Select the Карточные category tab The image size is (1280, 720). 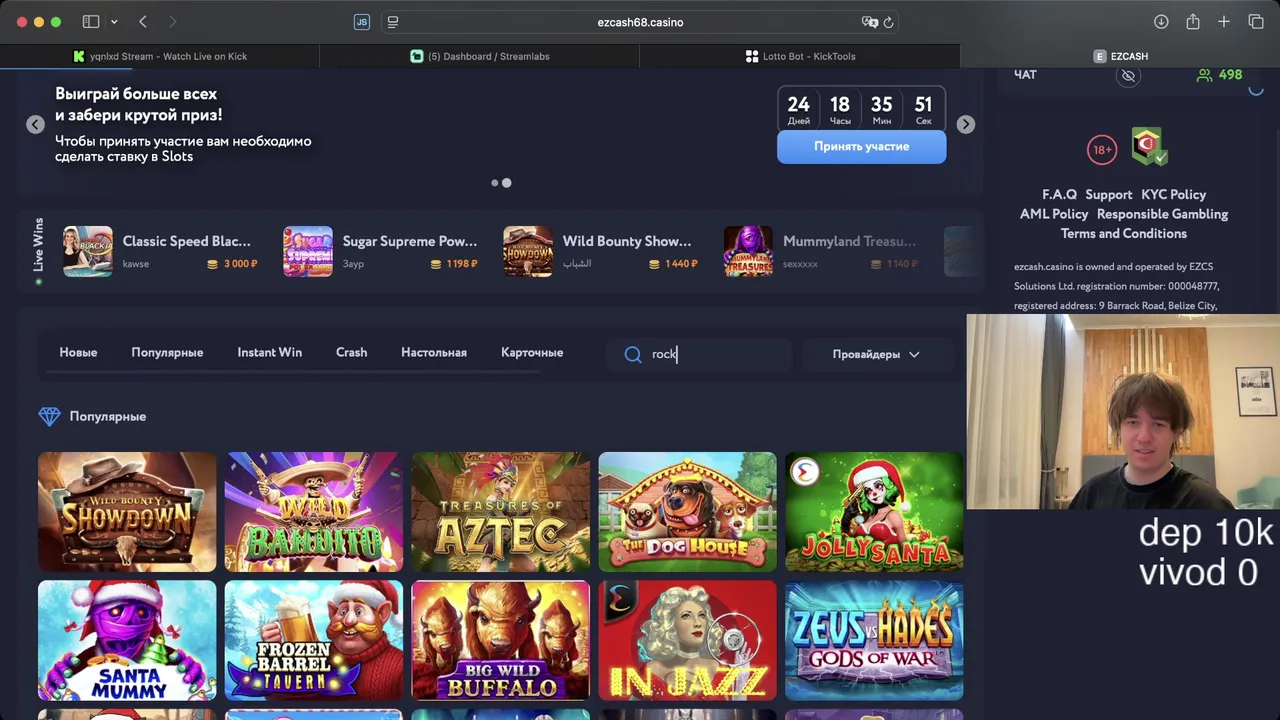(532, 352)
